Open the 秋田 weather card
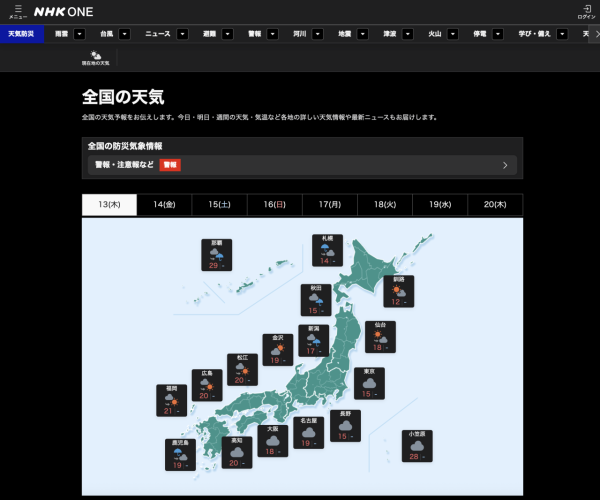The height and width of the screenshot is (500, 600). (316, 300)
